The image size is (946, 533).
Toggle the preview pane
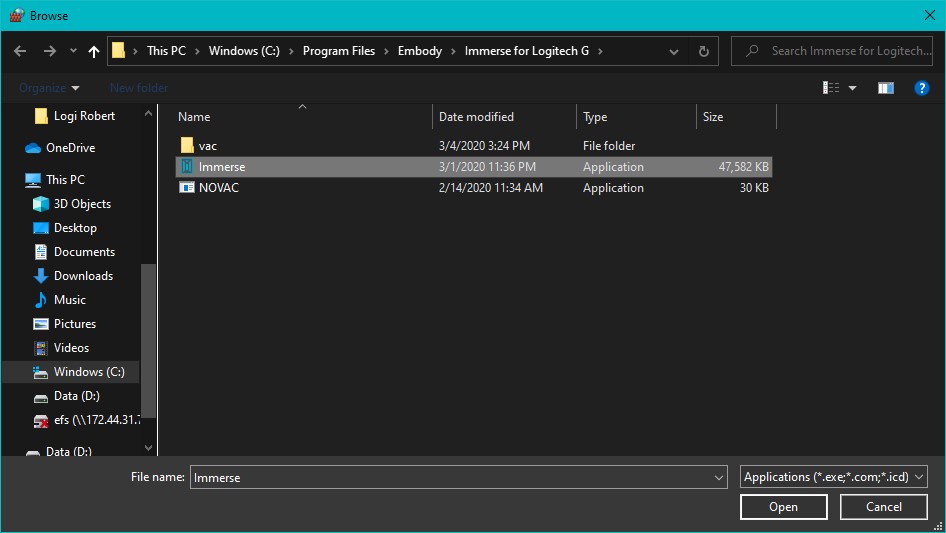click(886, 88)
